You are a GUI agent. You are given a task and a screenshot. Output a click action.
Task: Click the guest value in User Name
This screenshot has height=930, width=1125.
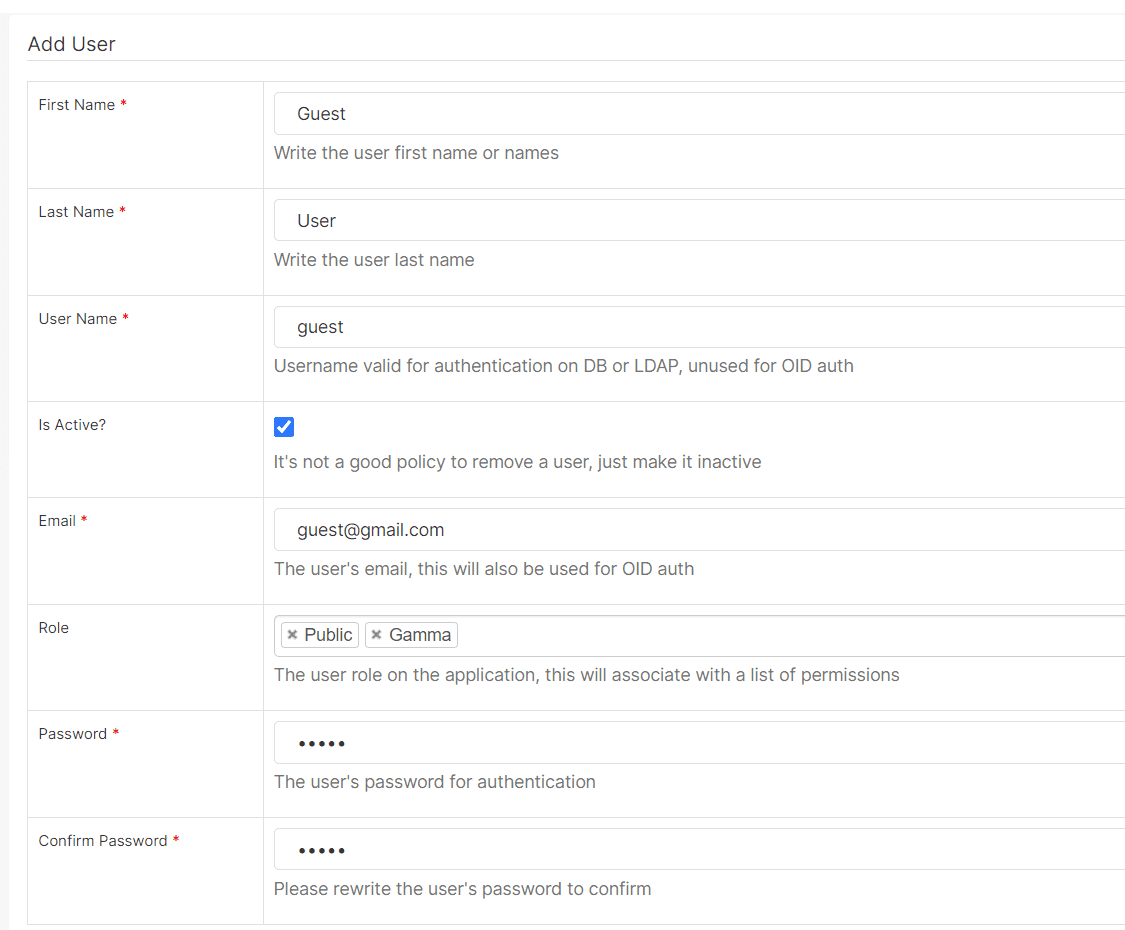(320, 327)
